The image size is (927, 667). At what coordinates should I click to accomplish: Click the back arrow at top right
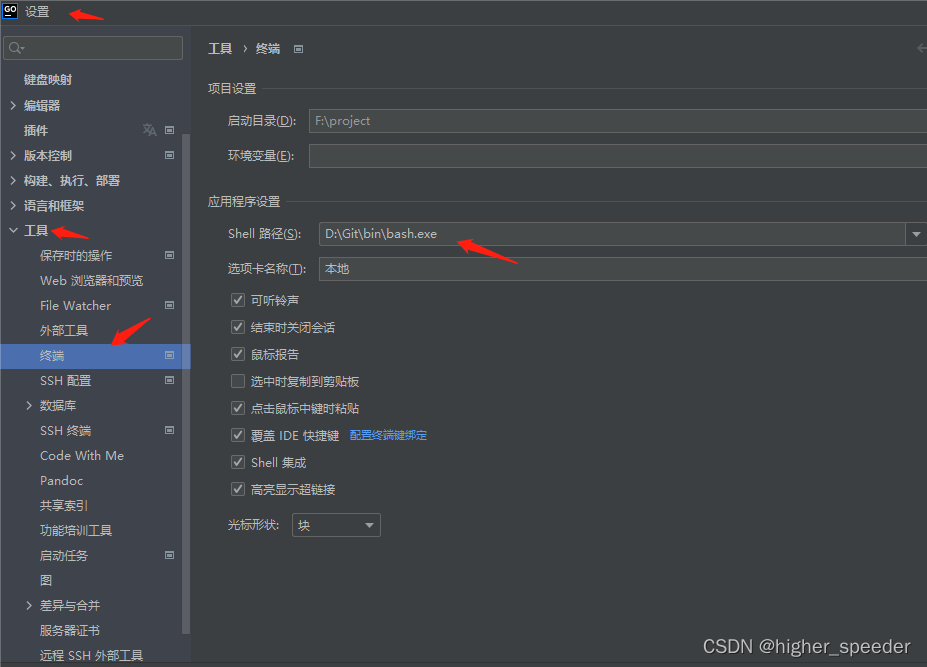click(921, 47)
